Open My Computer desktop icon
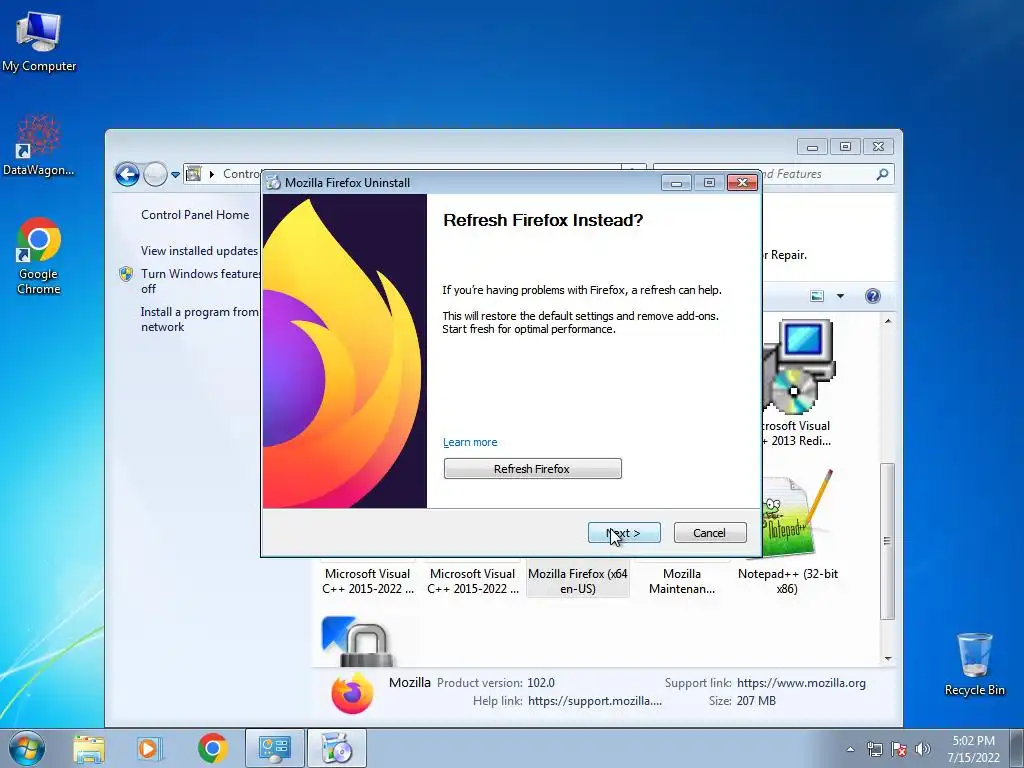 [x=38, y=41]
